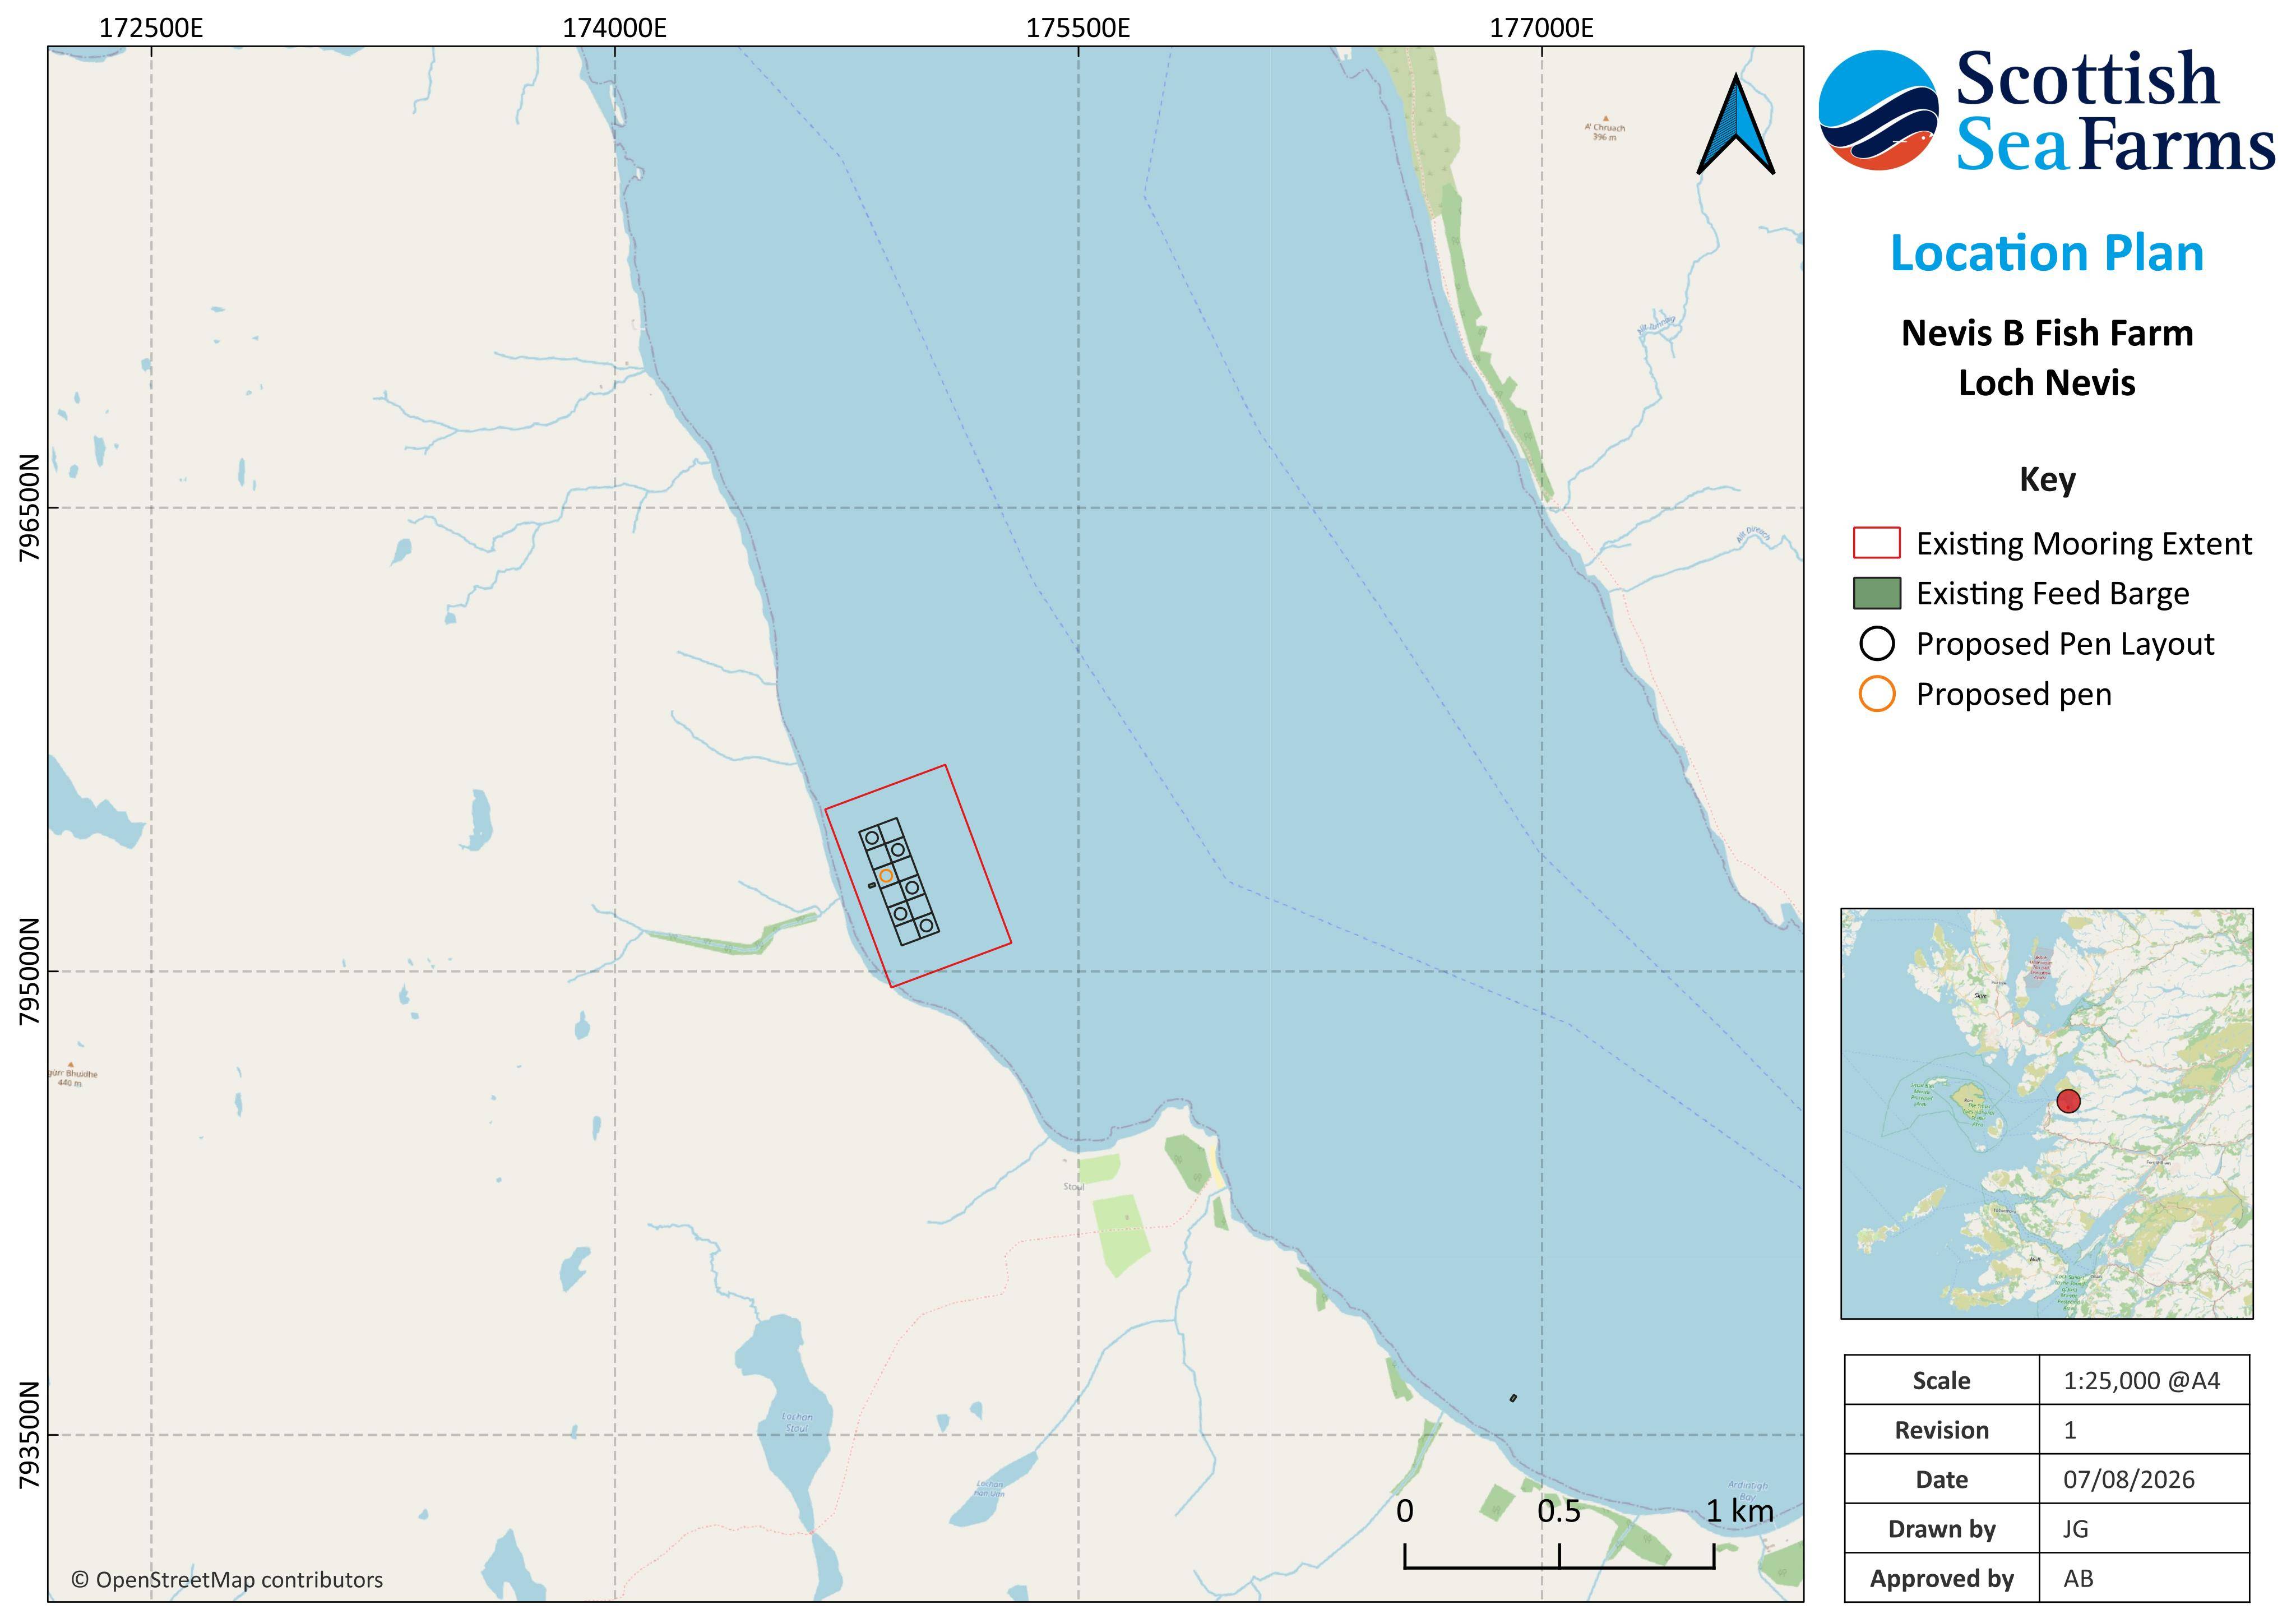Click the blue north arrow
Viewport: 2296px width, 1623px height.
click(1736, 124)
